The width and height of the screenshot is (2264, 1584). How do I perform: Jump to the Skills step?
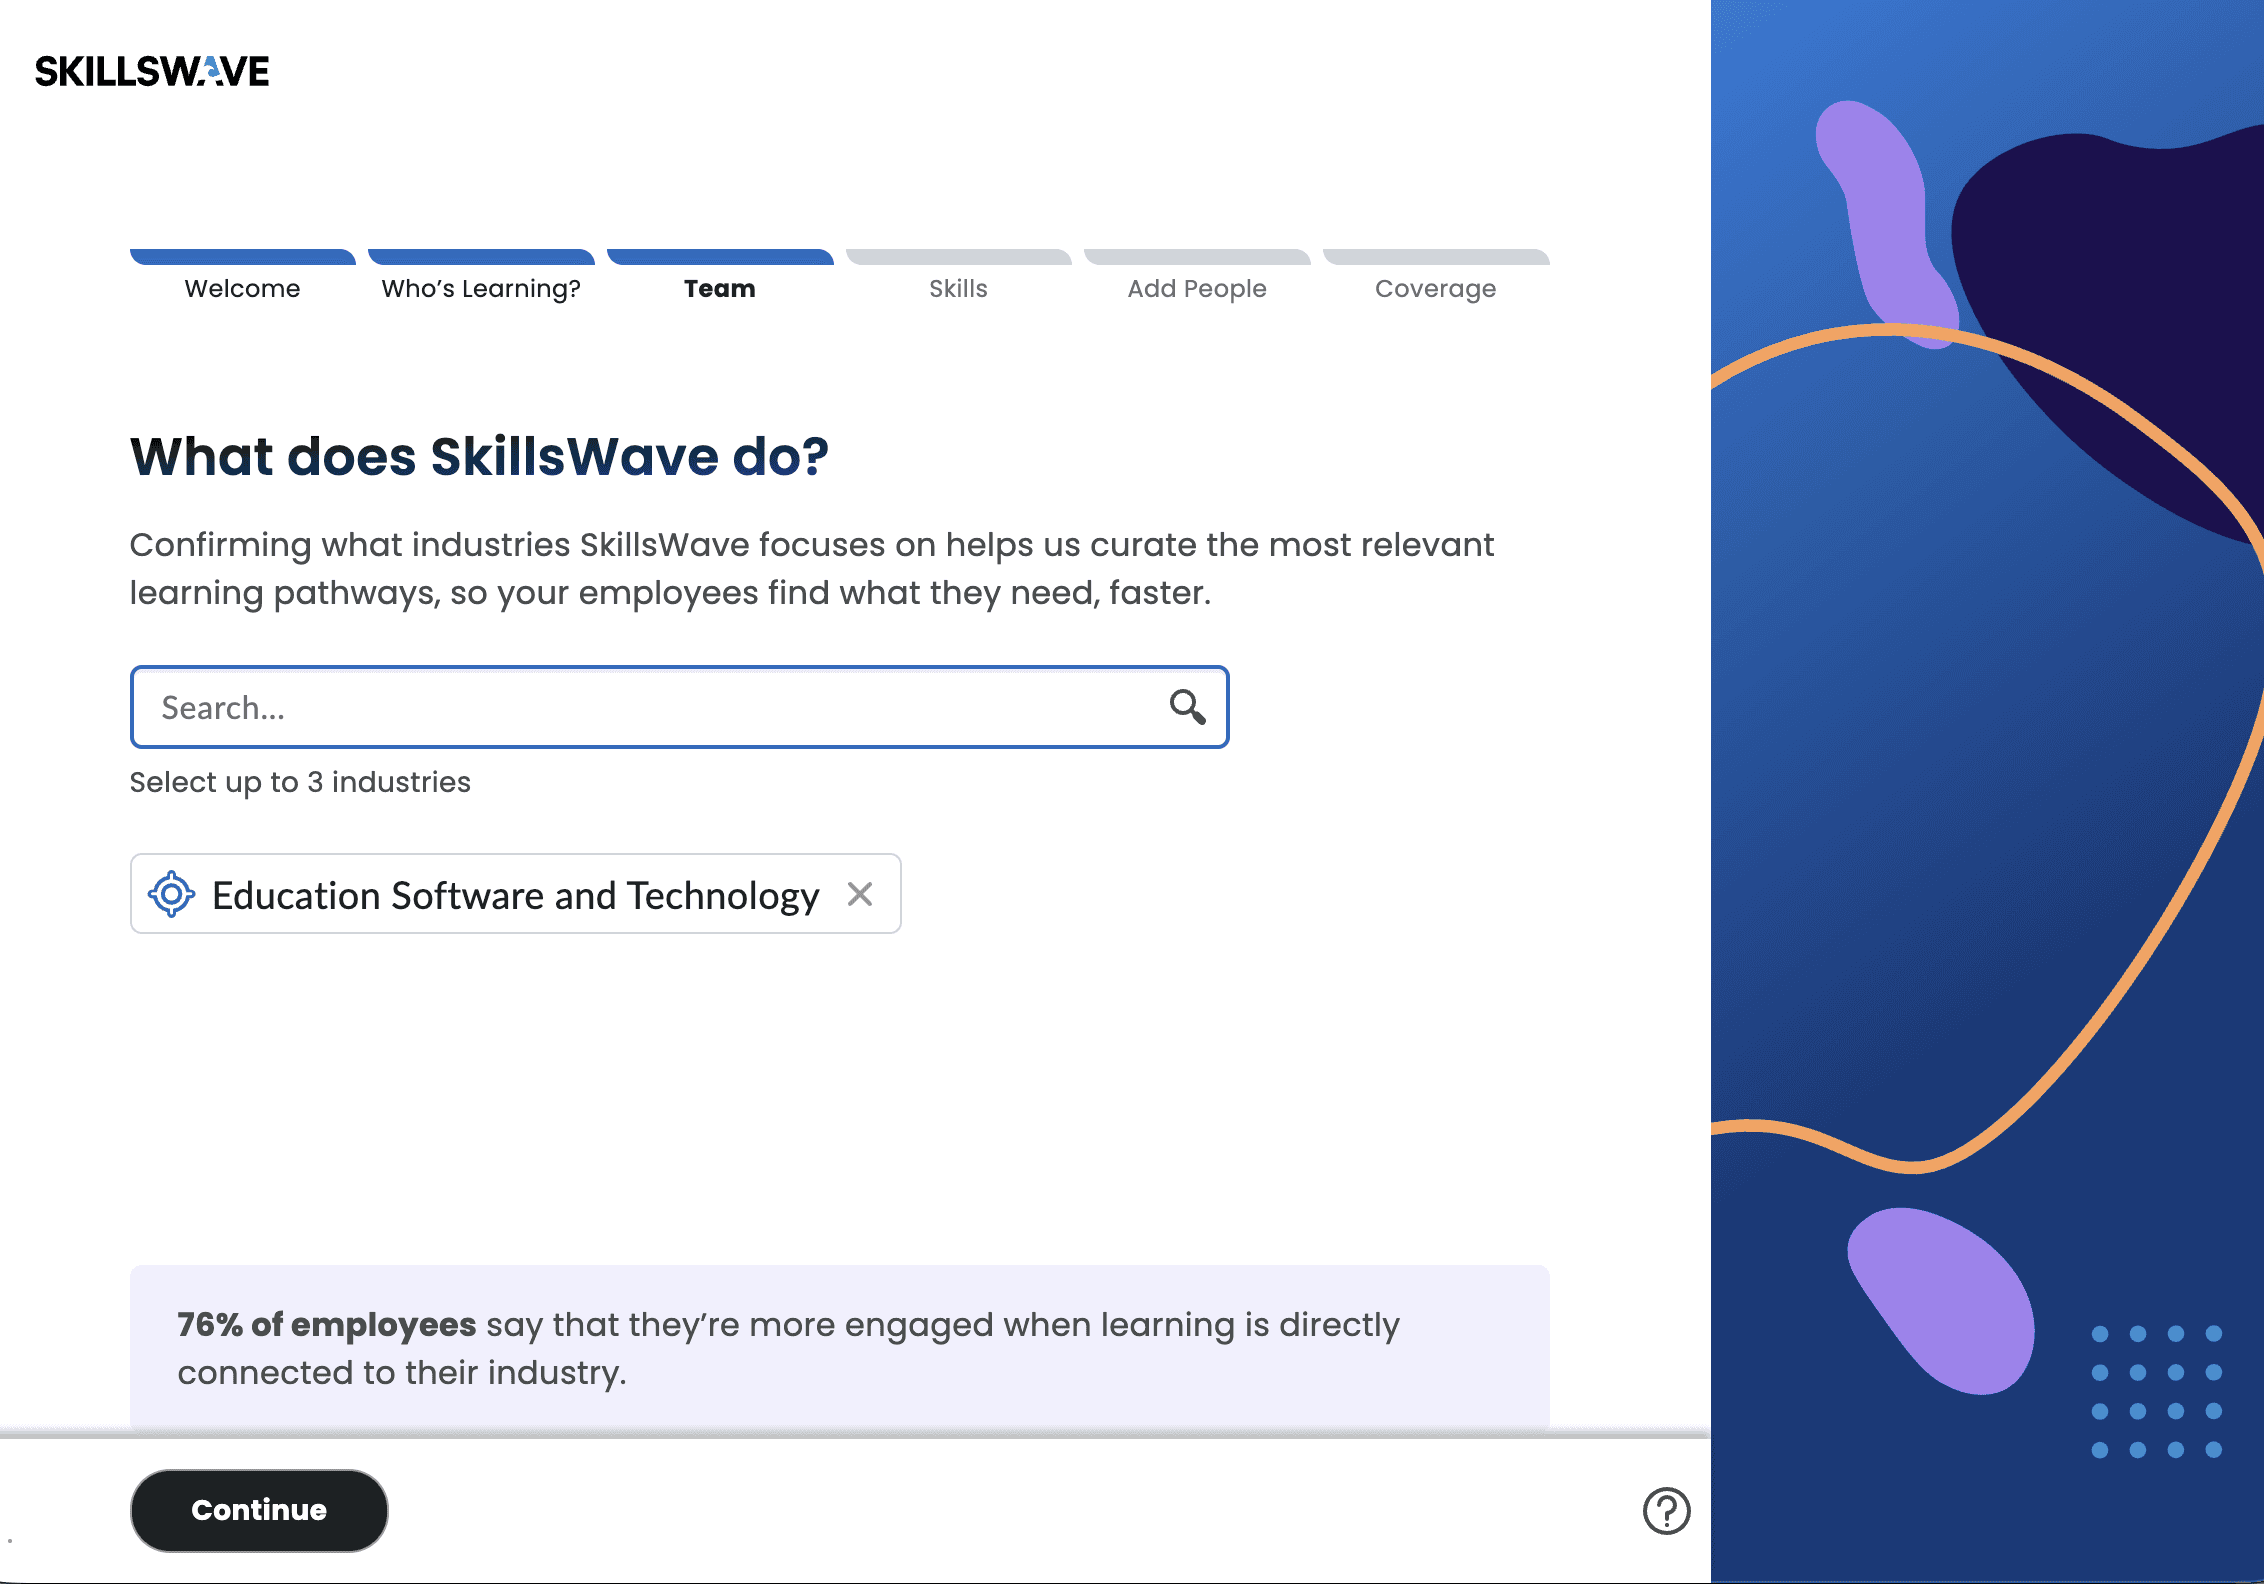[958, 289]
